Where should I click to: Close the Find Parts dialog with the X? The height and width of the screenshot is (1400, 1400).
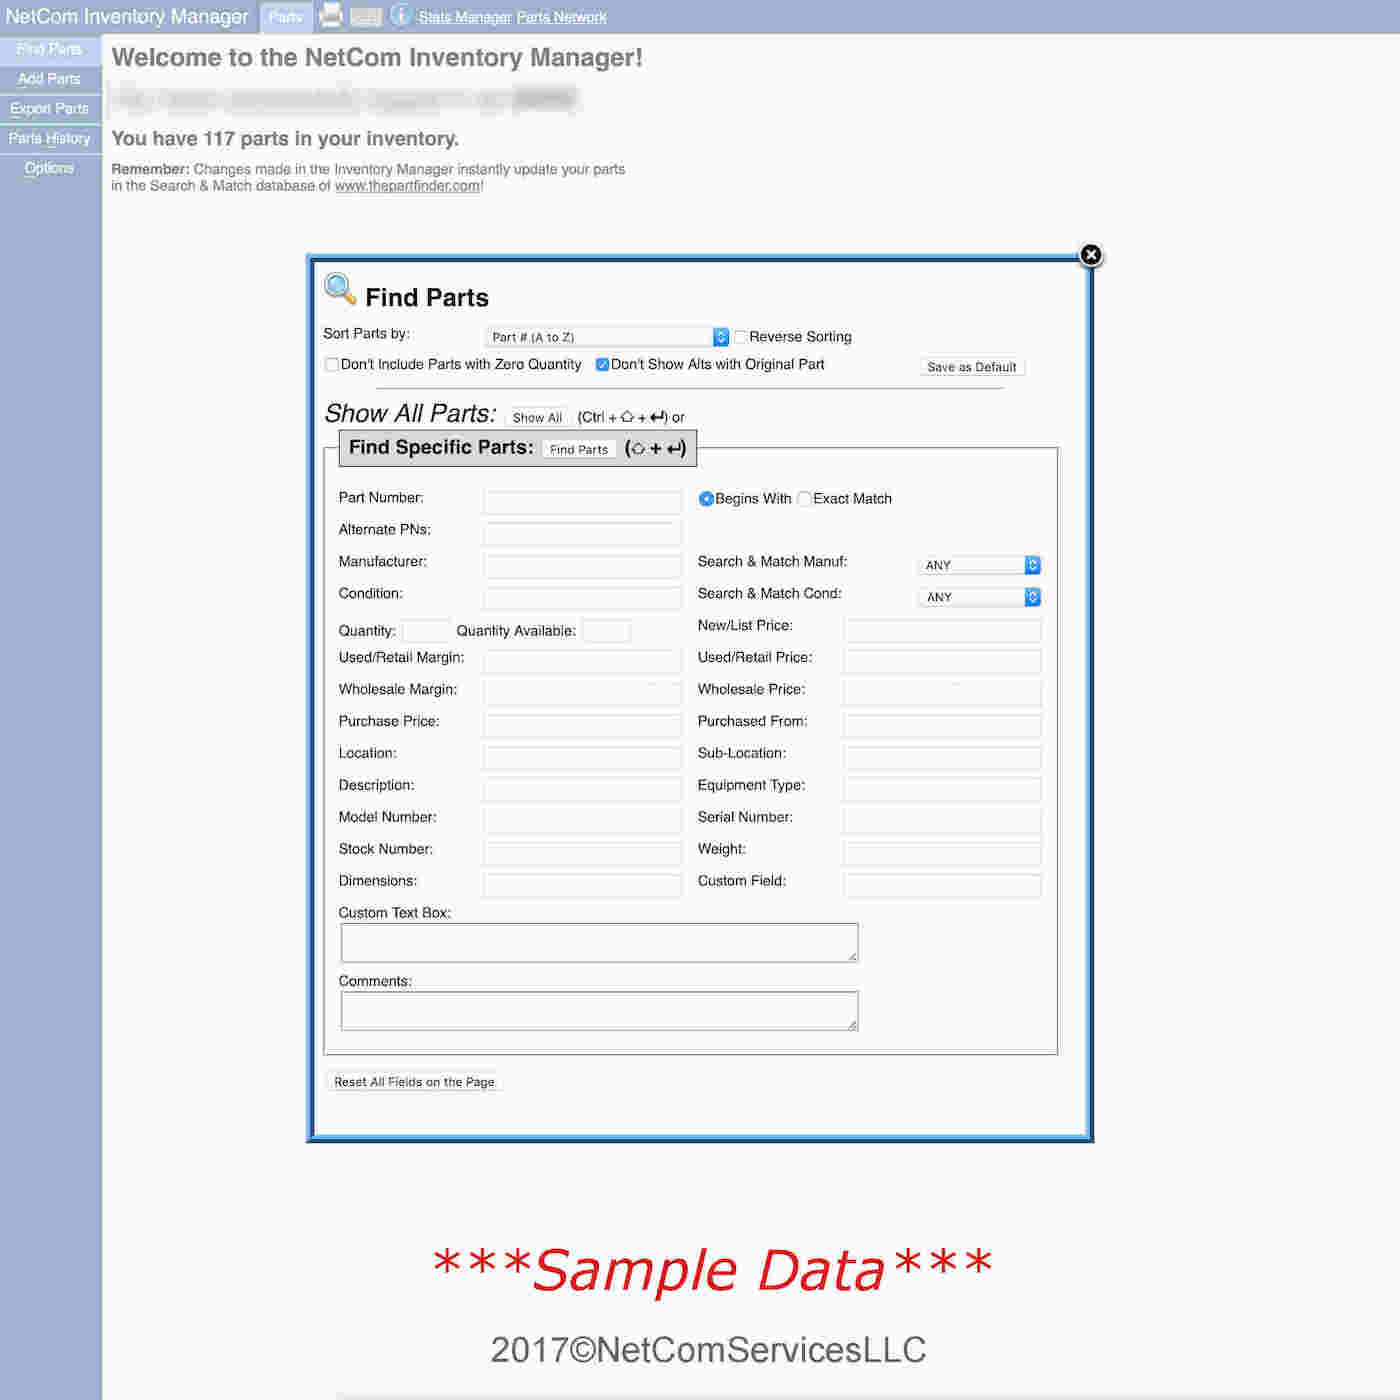pyautogui.click(x=1091, y=255)
